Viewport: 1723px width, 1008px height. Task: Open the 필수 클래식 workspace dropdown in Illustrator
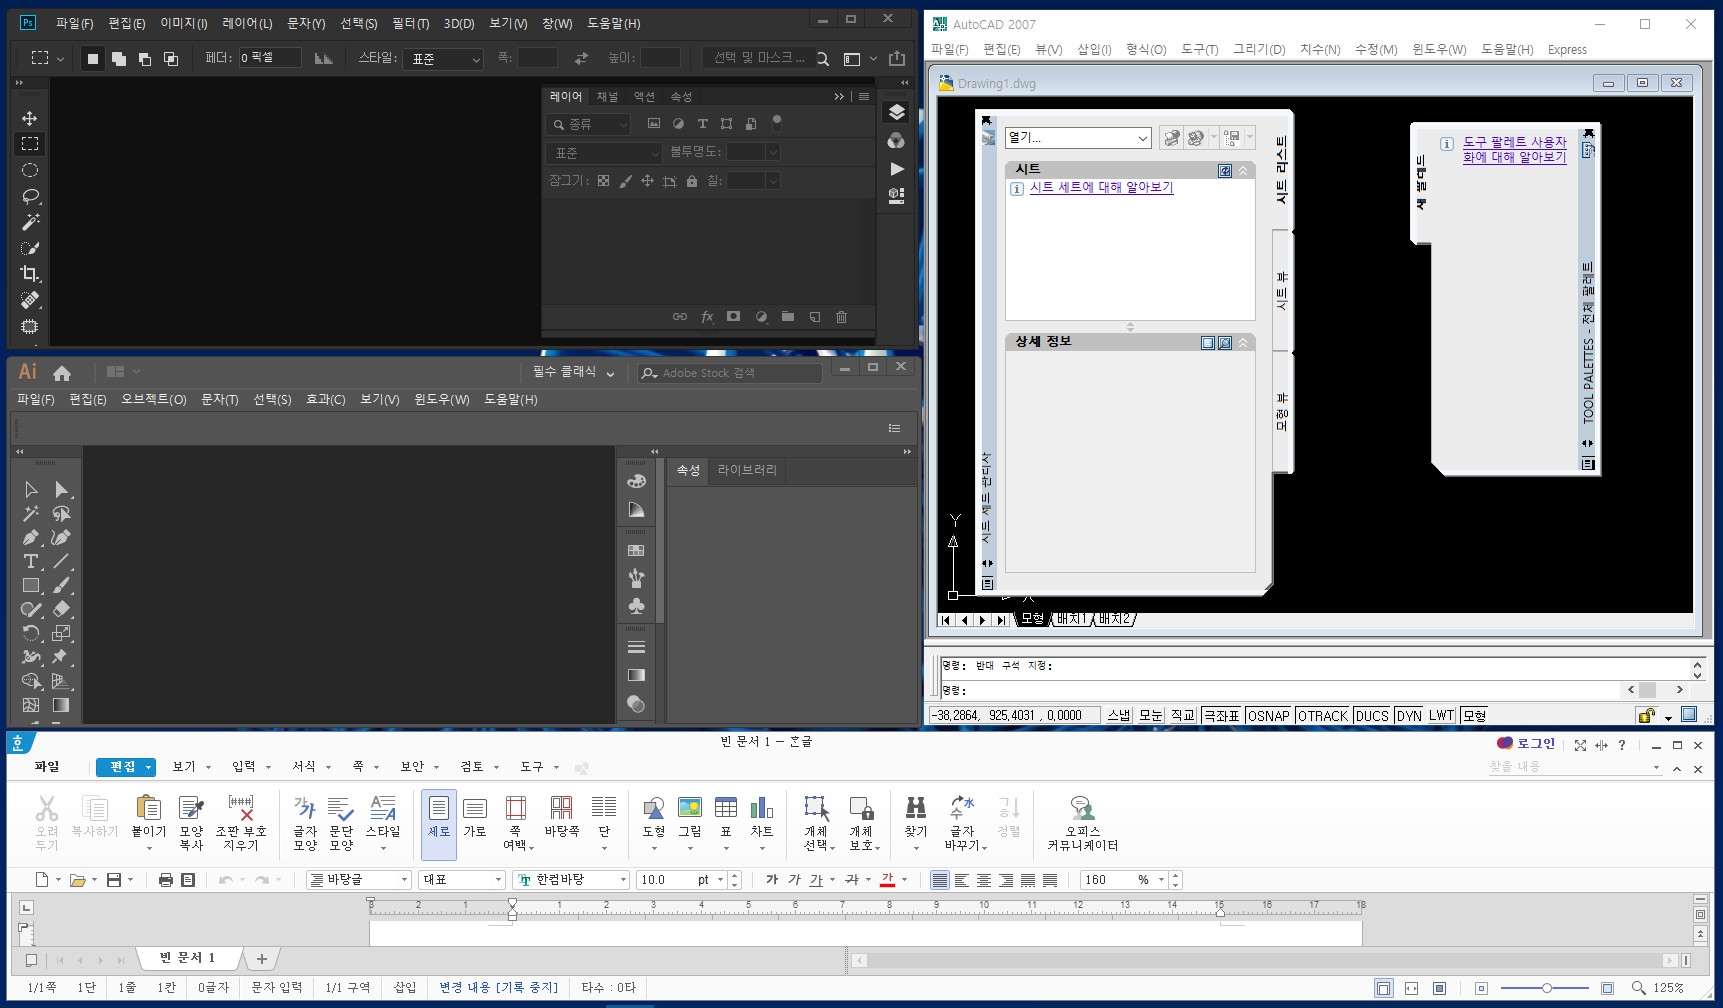(574, 372)
